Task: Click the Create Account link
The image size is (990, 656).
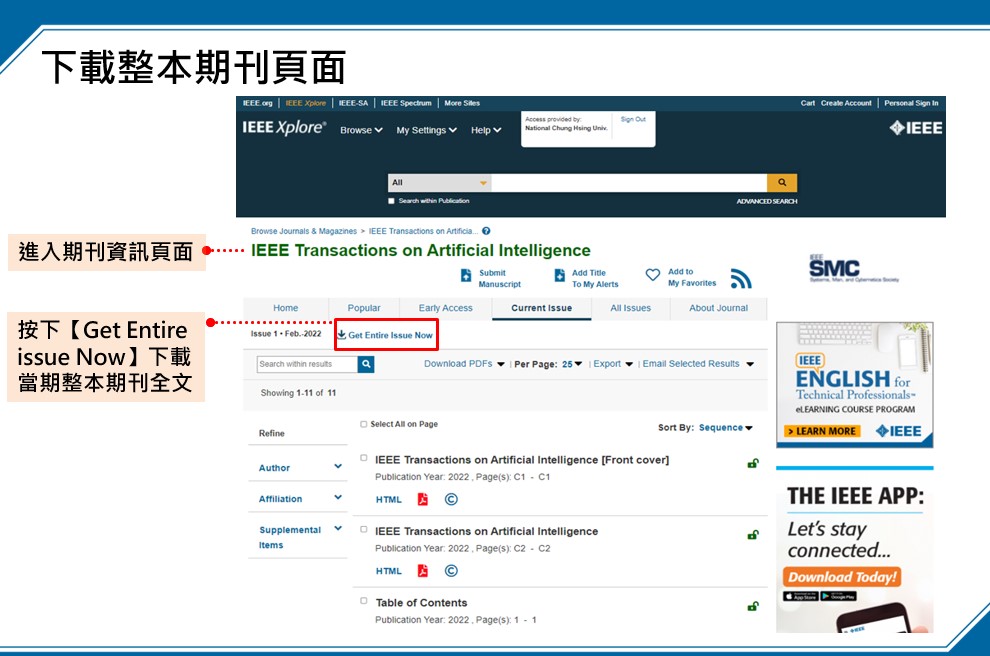Action: pos(846,103)
